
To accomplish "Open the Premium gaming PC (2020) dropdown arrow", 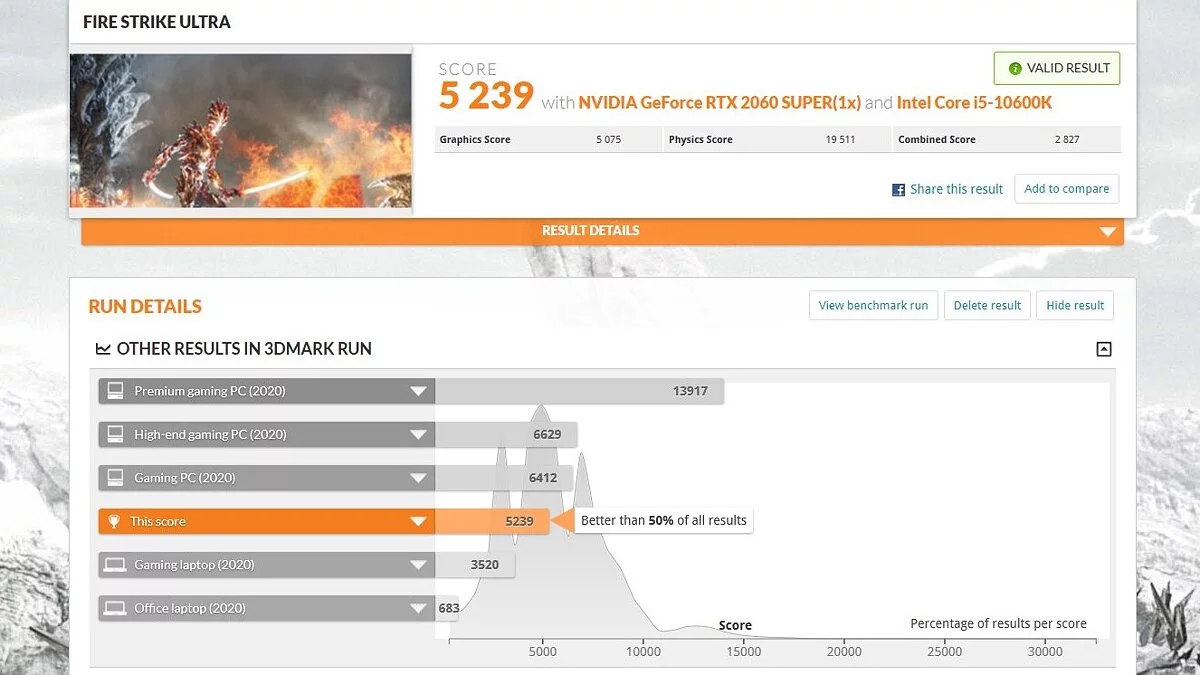I will [x=418, y=391].
